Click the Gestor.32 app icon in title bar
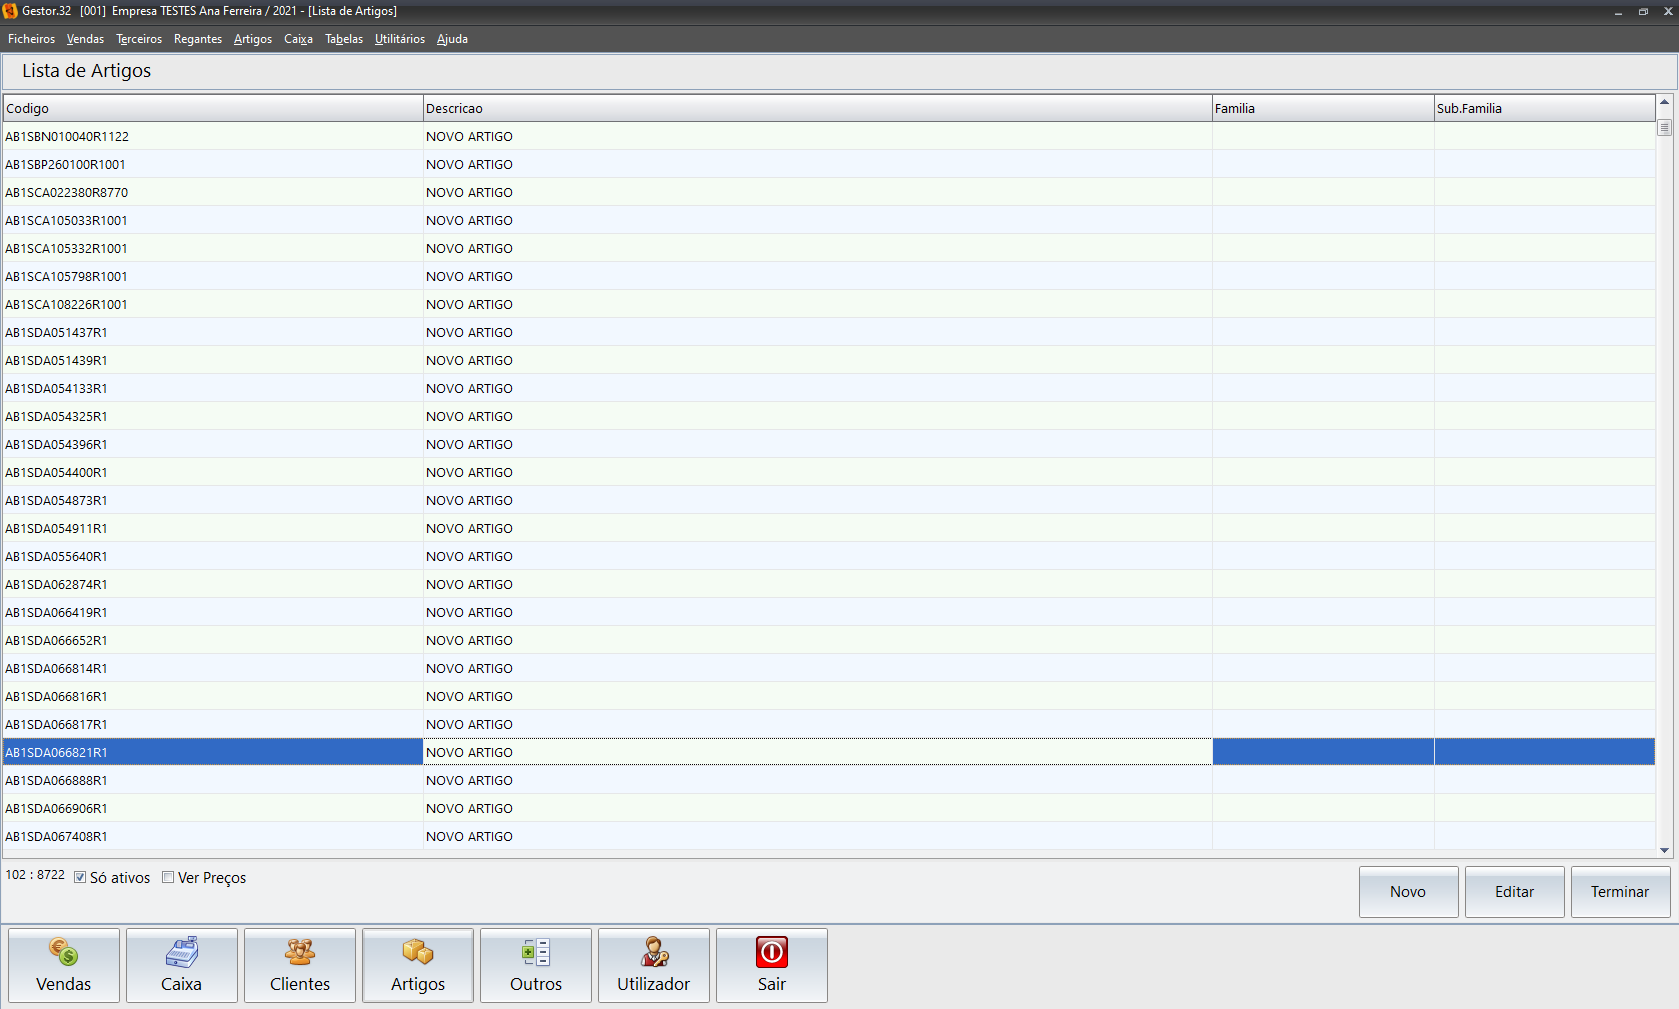This screenshot has width=1679, height=1009. [10, 11]
